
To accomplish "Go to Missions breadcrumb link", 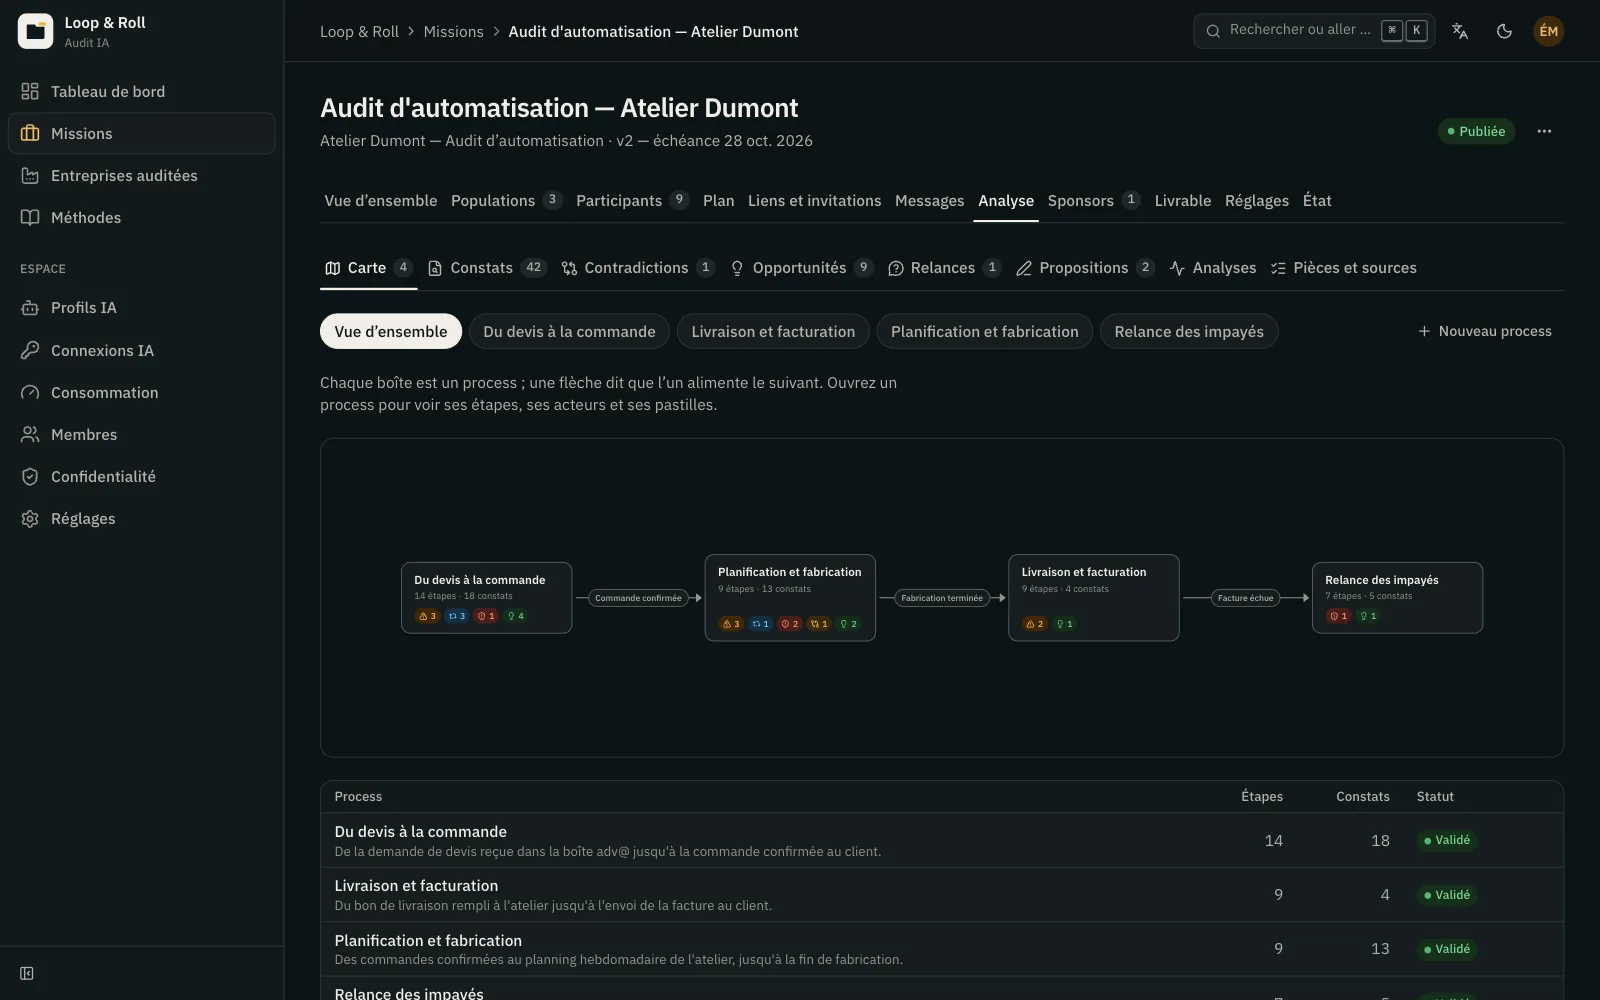I will tap(453, 31).
